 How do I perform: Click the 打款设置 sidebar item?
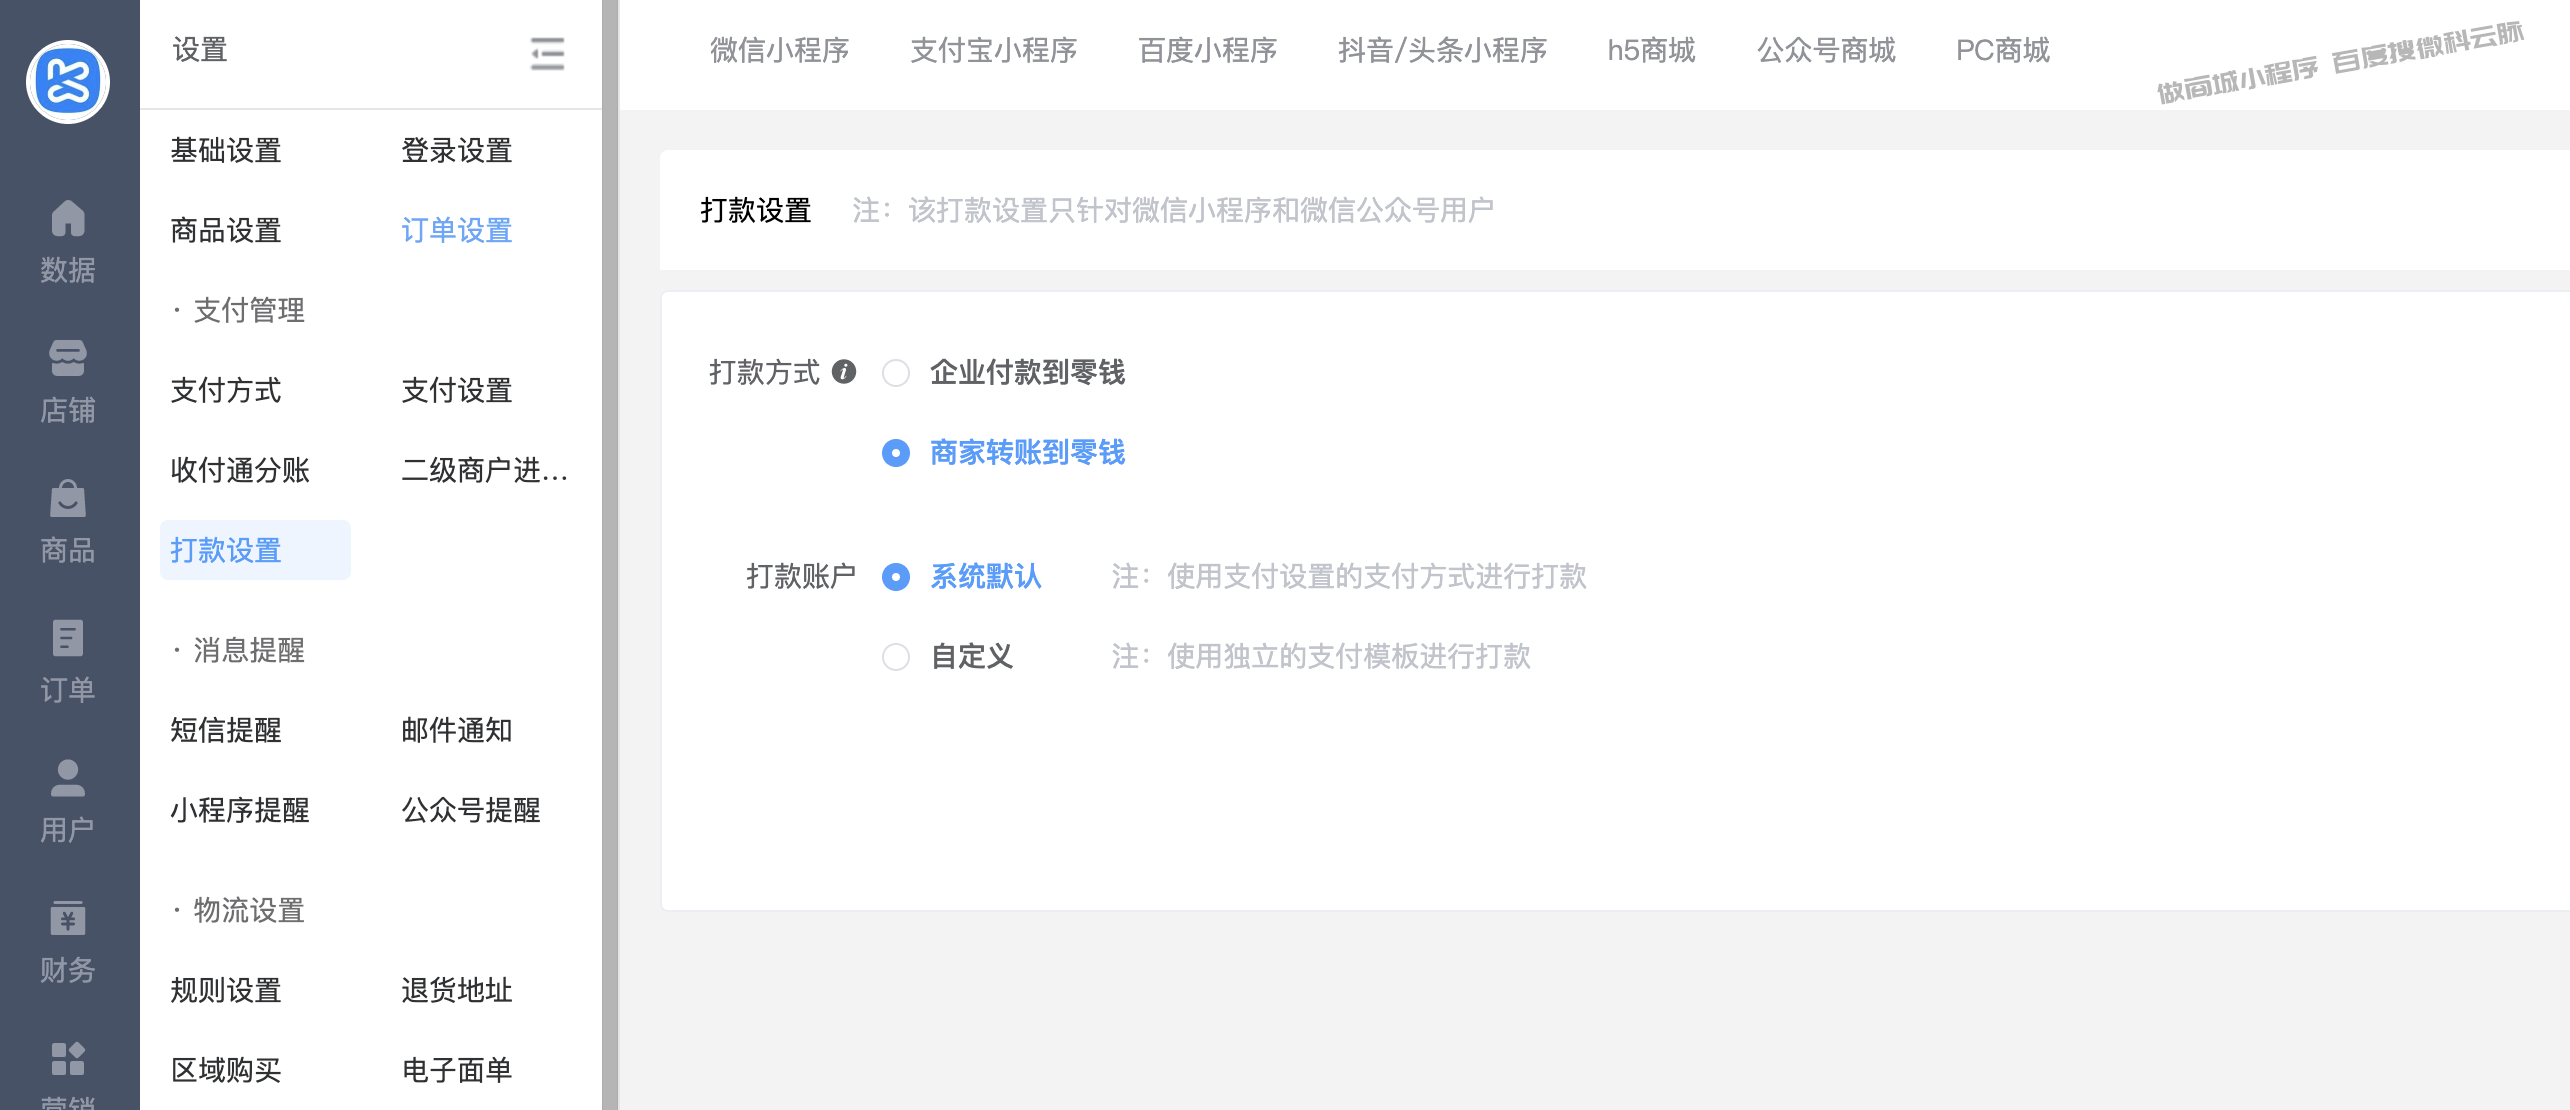pos(226,551)
